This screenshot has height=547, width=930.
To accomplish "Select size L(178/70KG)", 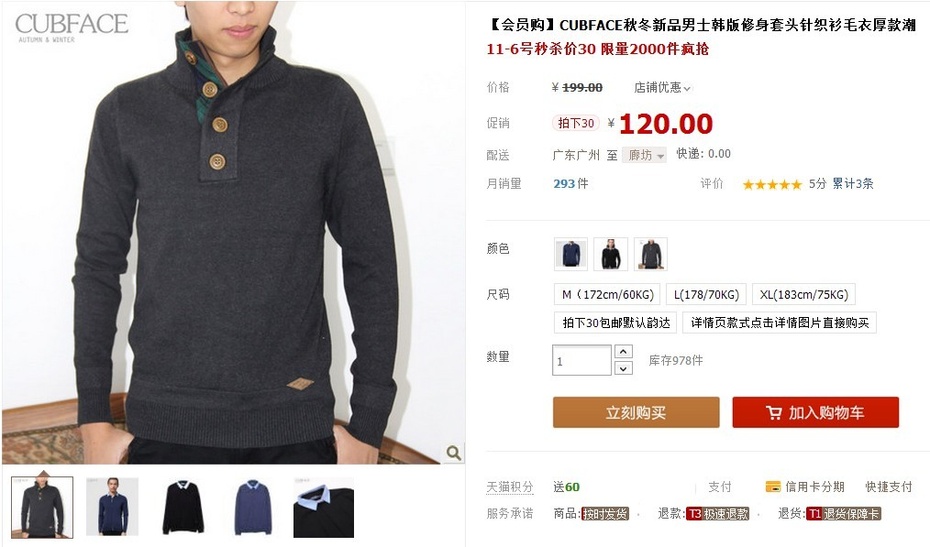I will click(x=706, y=294).
